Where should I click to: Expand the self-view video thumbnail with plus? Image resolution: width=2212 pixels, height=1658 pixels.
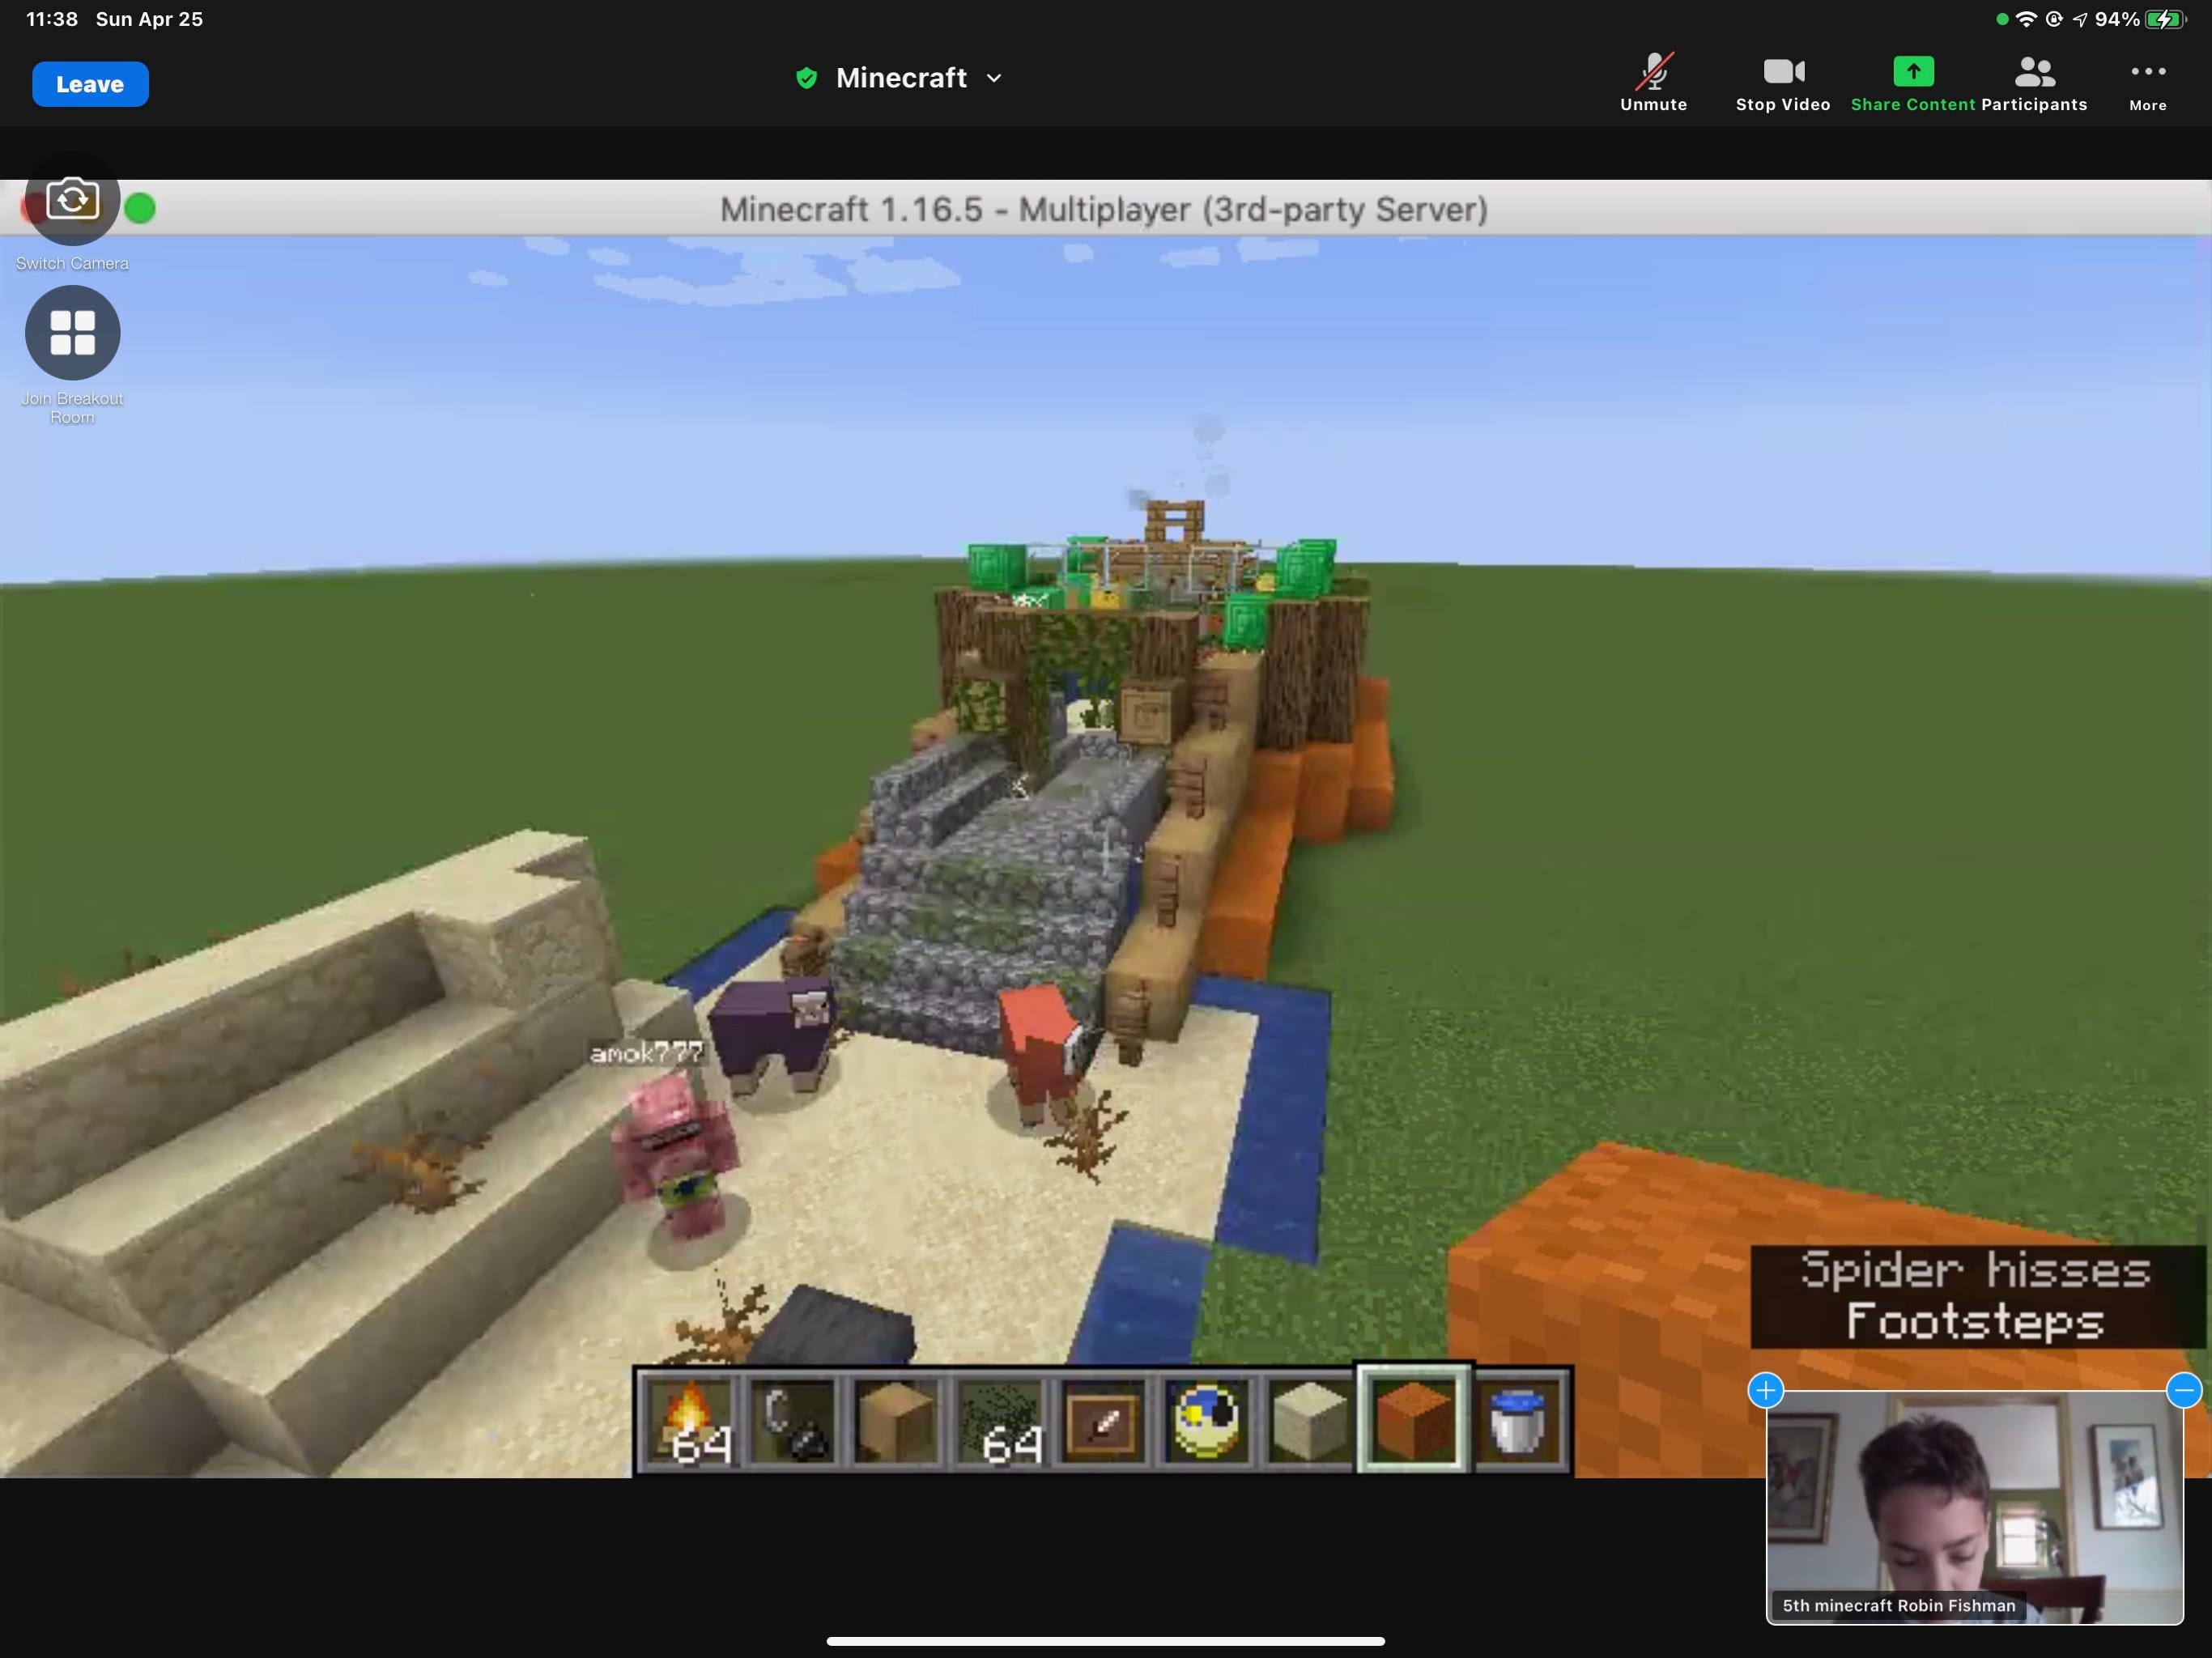point(1766,1390)
